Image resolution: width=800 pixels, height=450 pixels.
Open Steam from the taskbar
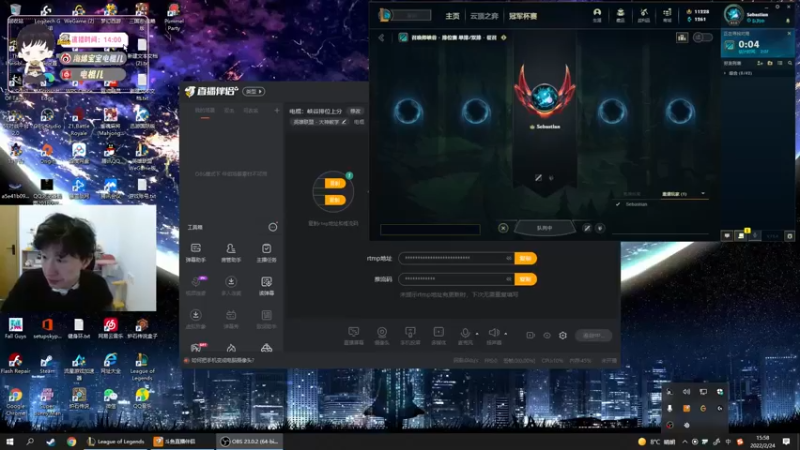[51, 441]
